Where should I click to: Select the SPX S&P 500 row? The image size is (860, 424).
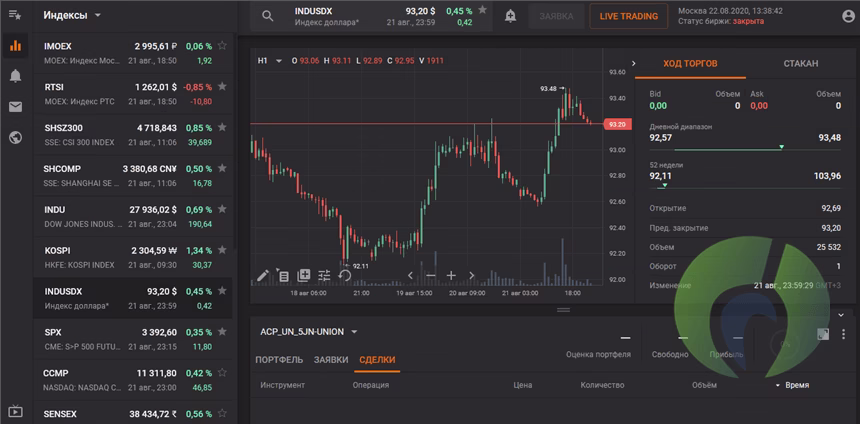point(133,339)
